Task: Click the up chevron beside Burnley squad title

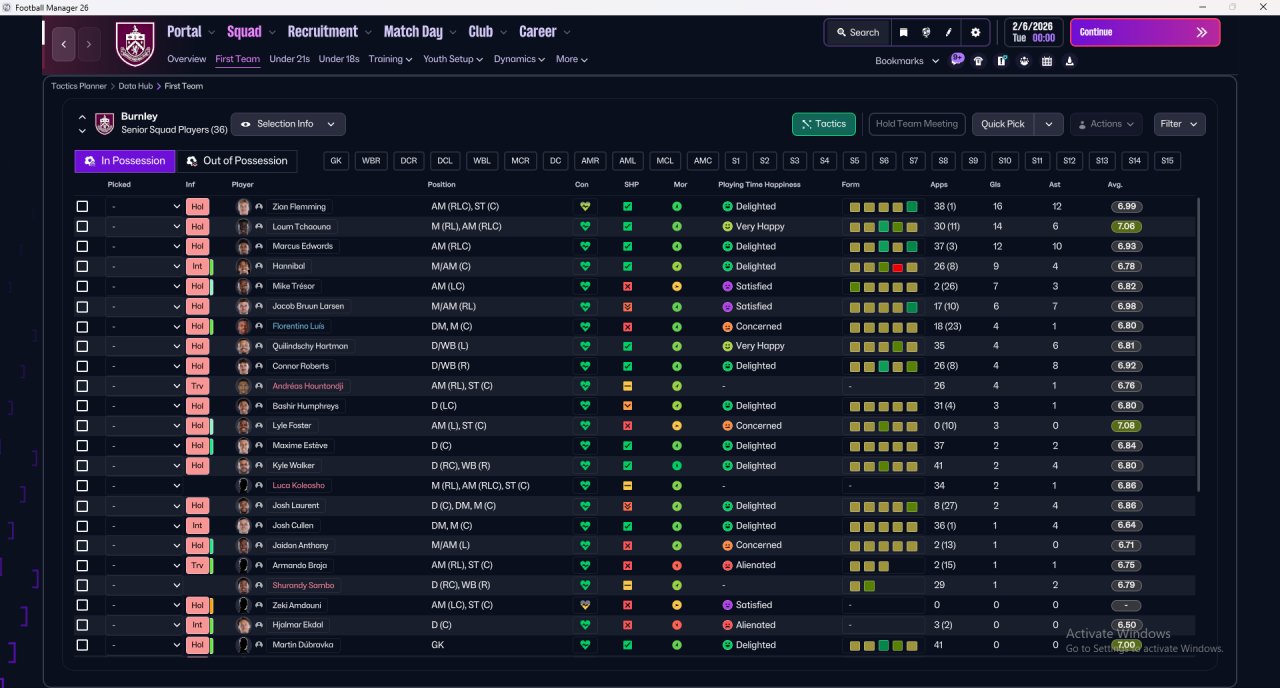Action: pyautogui.click(x=82, y=117)
